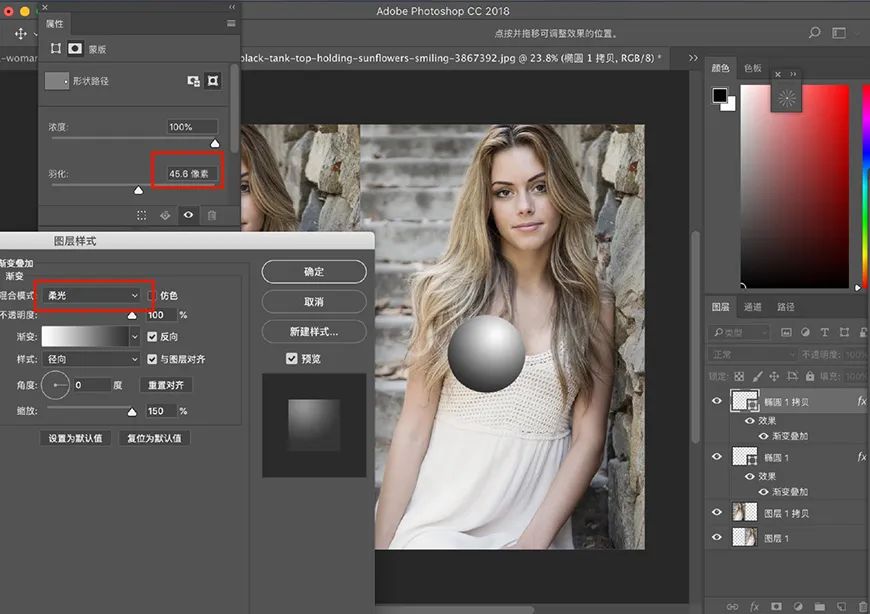Open the 形状路径 mask thumbnail dropdown
Screen dimensions: 870x614
coord(57,81)
